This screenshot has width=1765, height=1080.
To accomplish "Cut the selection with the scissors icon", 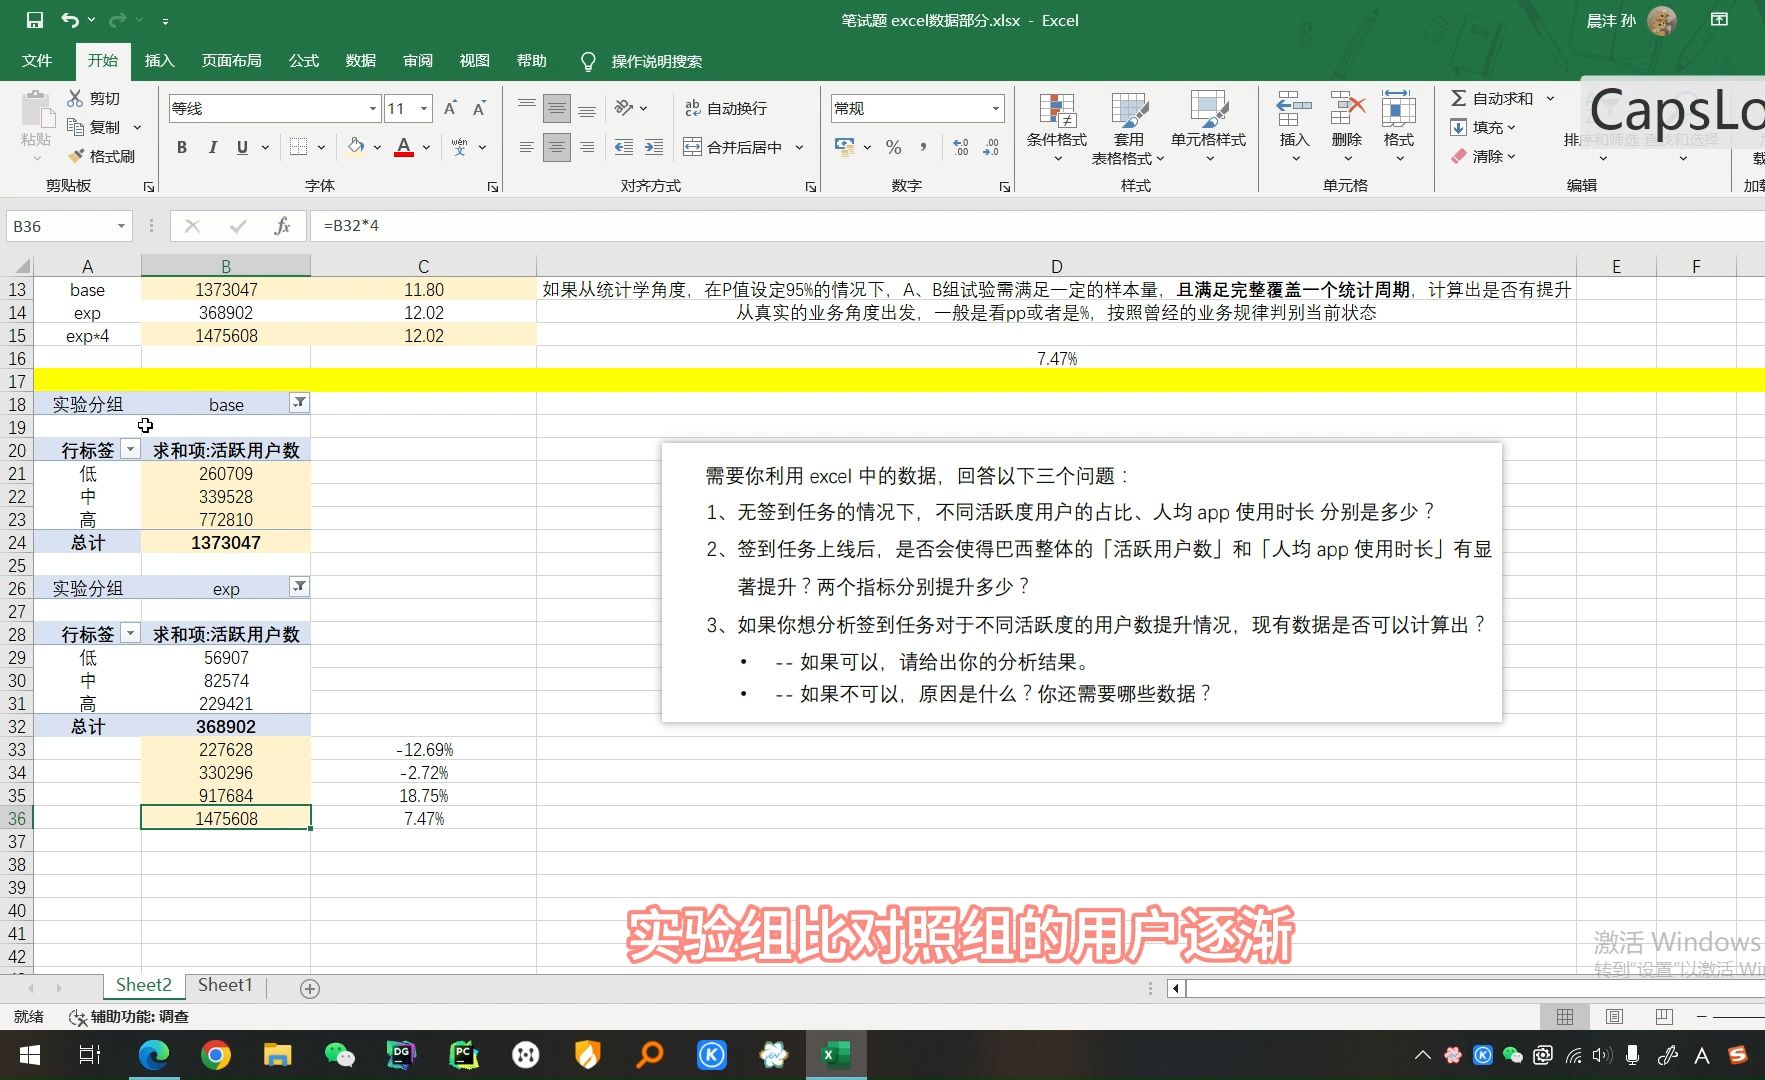I will [75, 98].
